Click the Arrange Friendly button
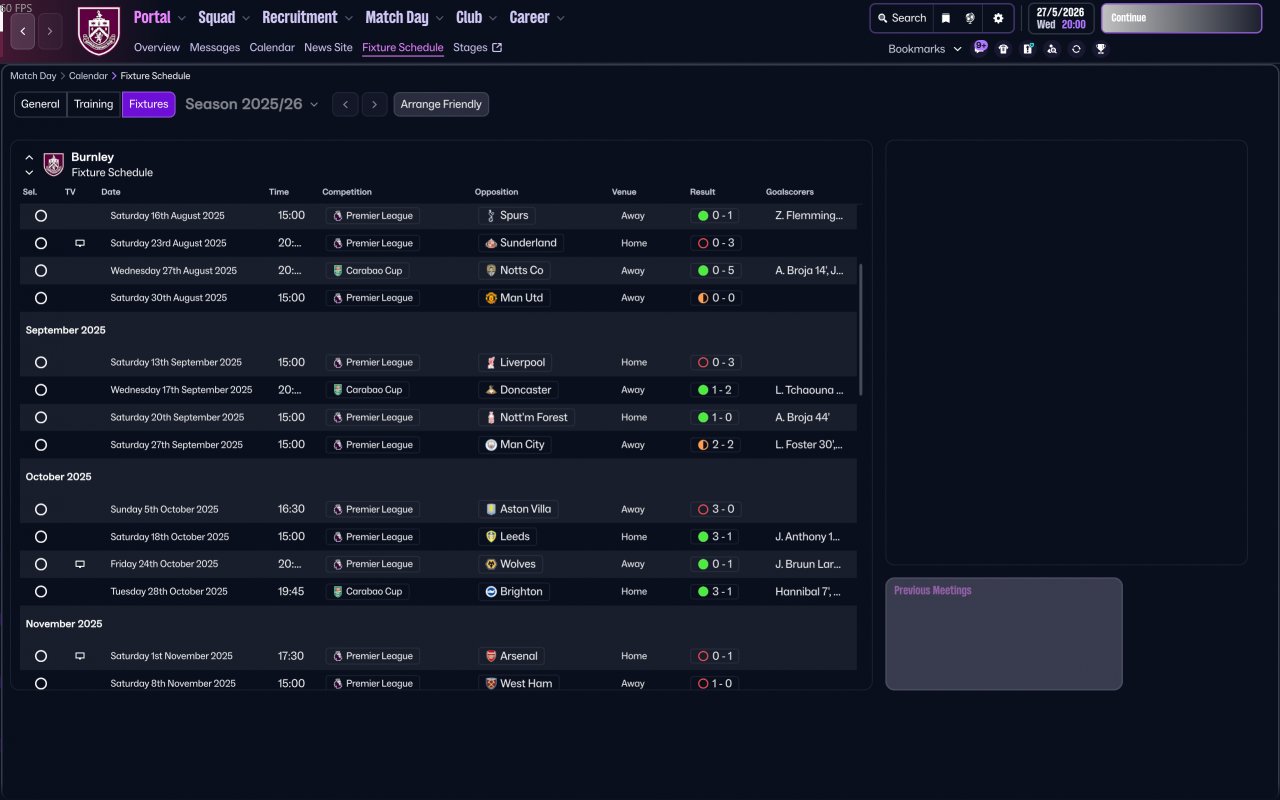Screen dimensions: 1280x800 (441, 104)
